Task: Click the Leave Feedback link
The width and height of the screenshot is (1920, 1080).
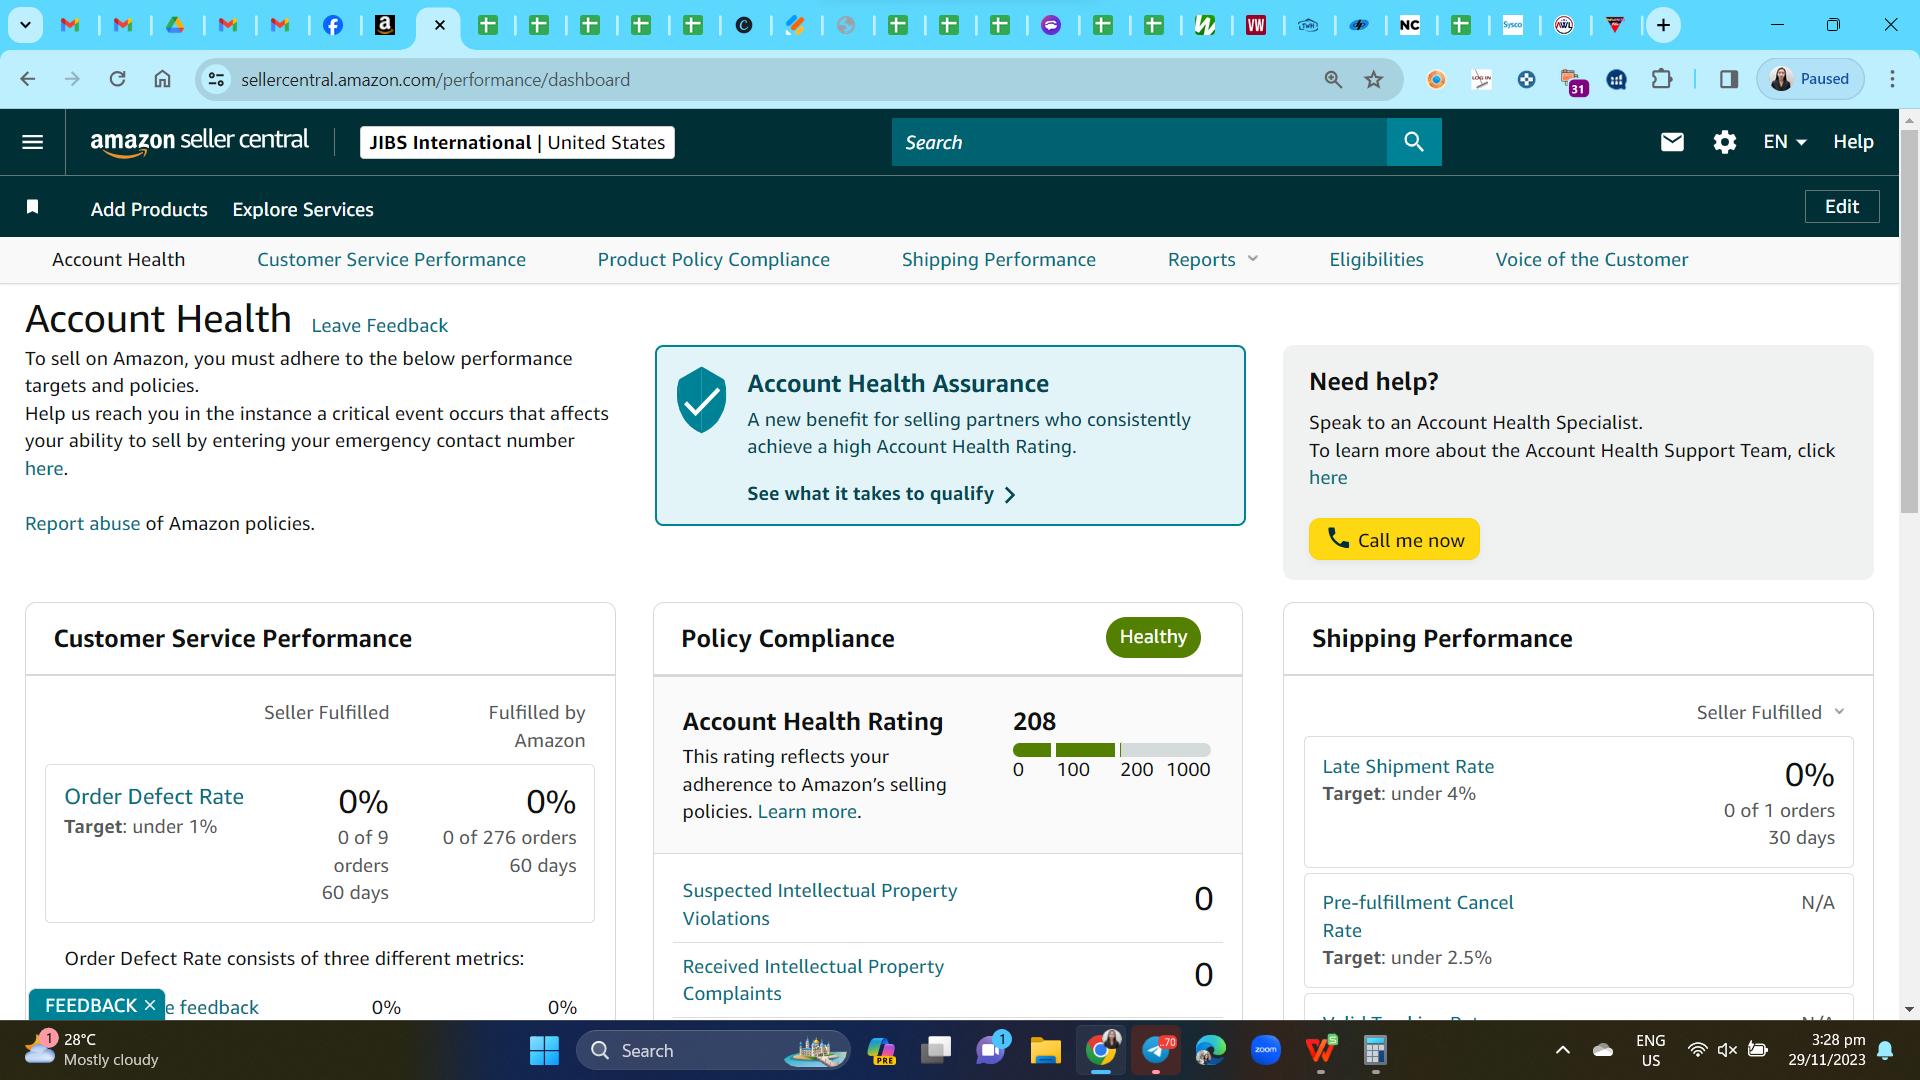Action: 380,326
